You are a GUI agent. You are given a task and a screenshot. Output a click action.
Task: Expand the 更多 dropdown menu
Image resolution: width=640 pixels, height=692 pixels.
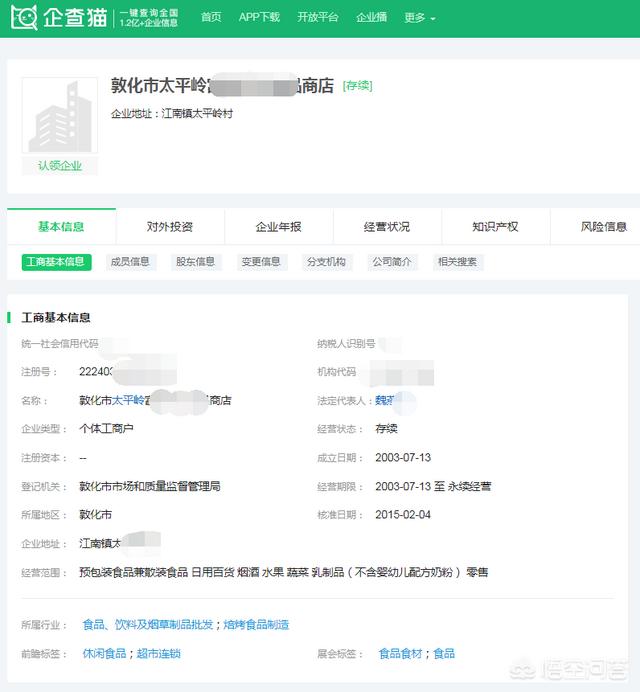pyautogui.click(x=420, y=18)
